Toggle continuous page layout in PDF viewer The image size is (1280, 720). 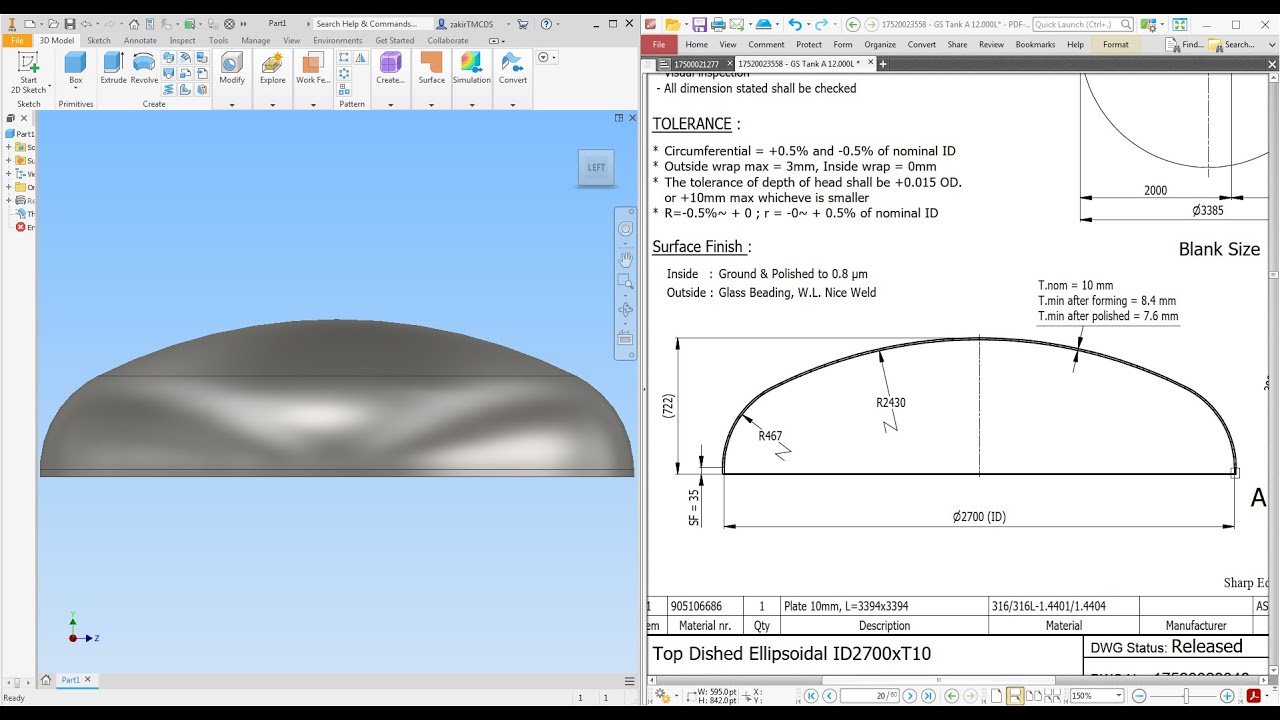[x=1015, y=696]
